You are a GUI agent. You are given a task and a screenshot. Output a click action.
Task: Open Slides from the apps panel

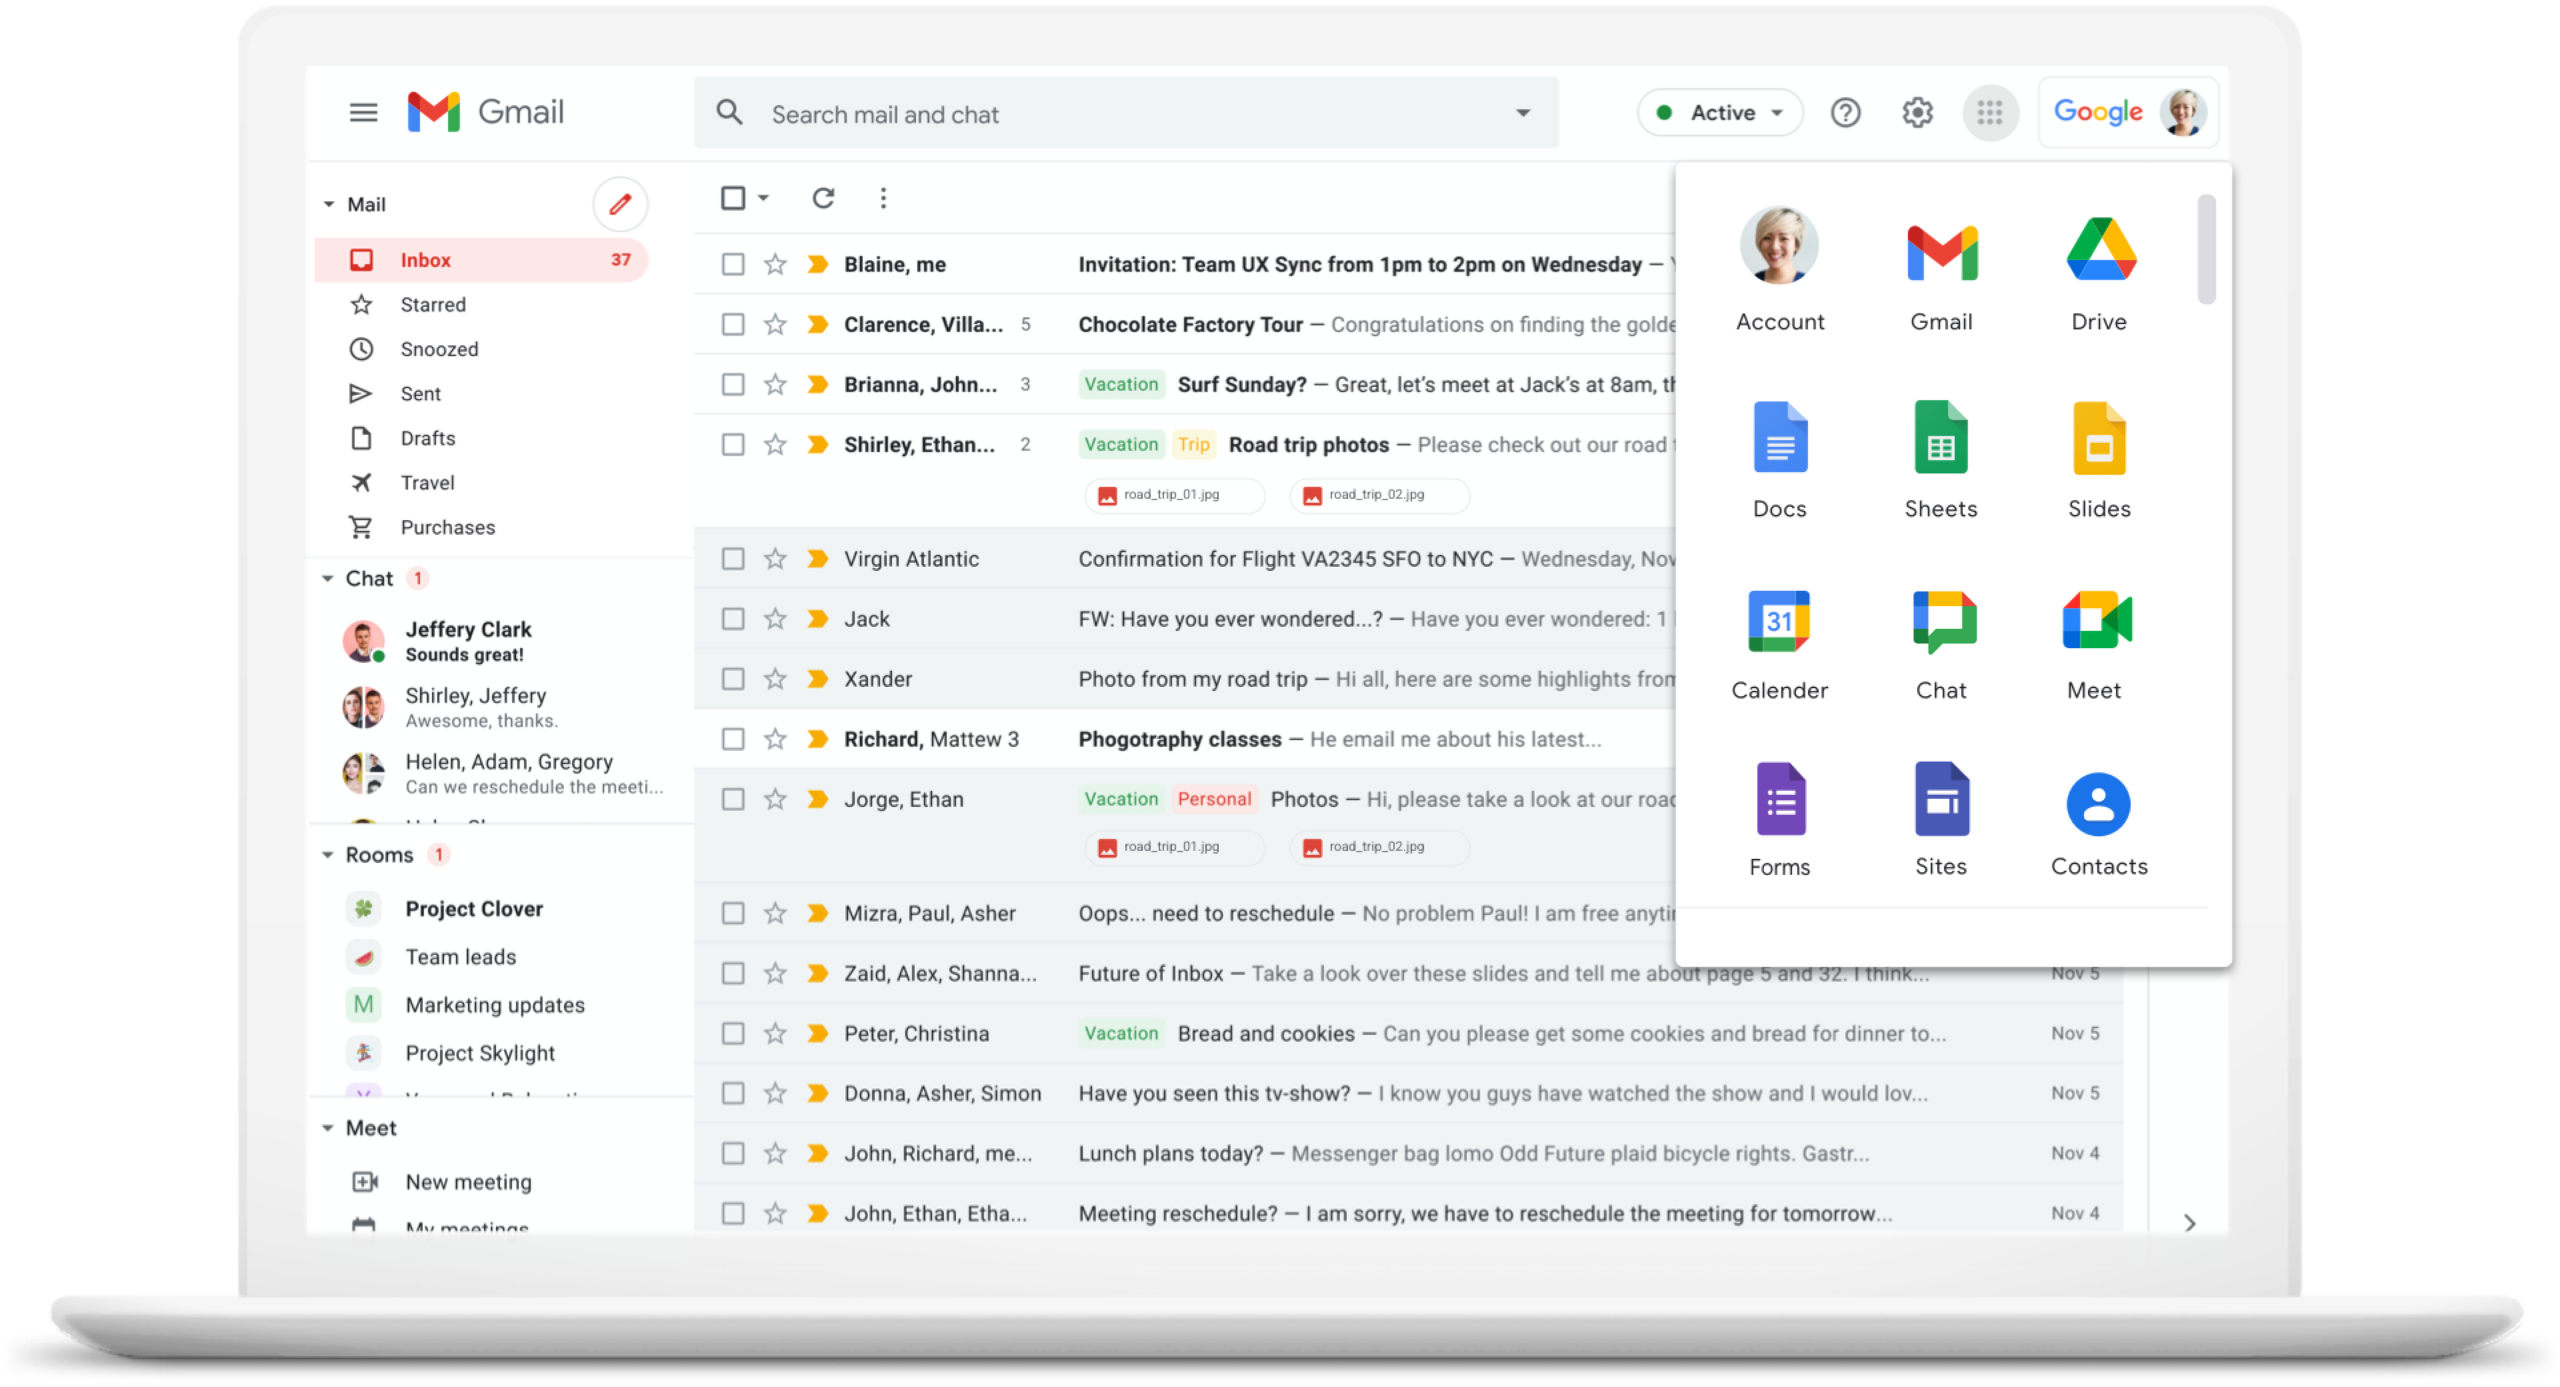point(2099,460)
